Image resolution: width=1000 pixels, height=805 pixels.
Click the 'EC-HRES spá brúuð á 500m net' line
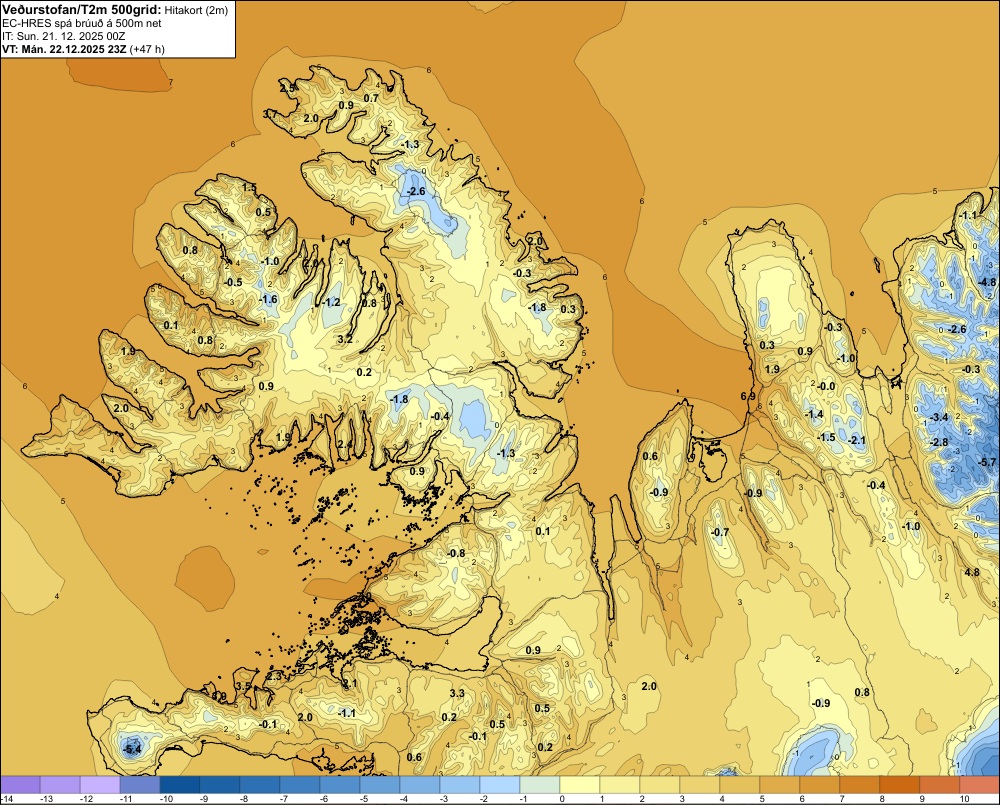82,23
